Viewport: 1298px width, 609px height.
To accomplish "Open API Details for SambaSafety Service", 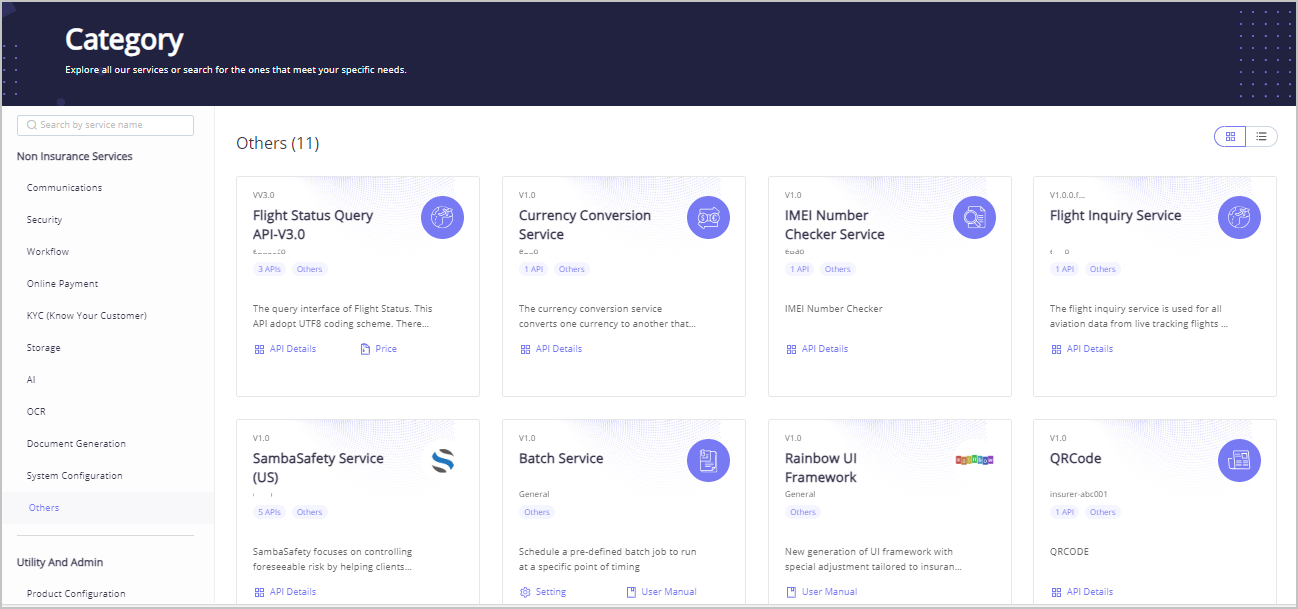I will tap(285, 592).
